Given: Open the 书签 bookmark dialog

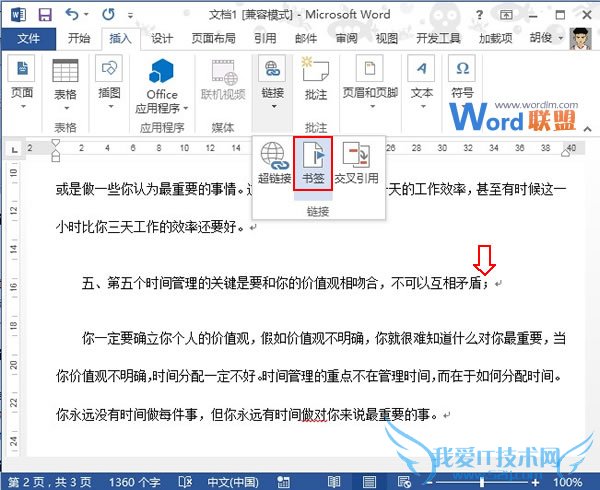Looking at the screenshot, I should click(313, 164).
